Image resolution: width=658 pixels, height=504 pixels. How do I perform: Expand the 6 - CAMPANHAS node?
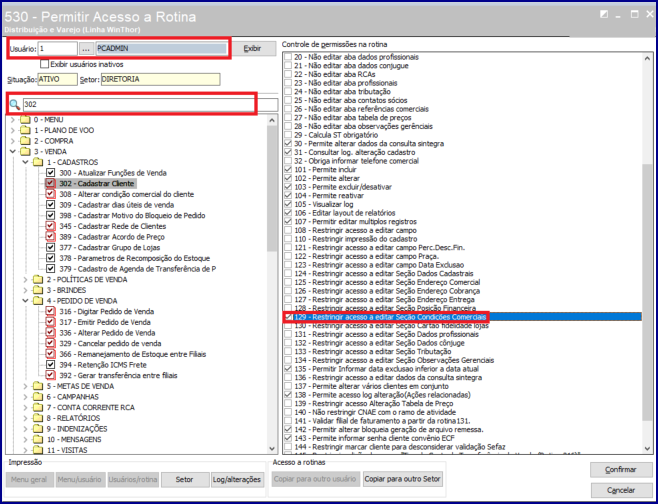(26, 397)
